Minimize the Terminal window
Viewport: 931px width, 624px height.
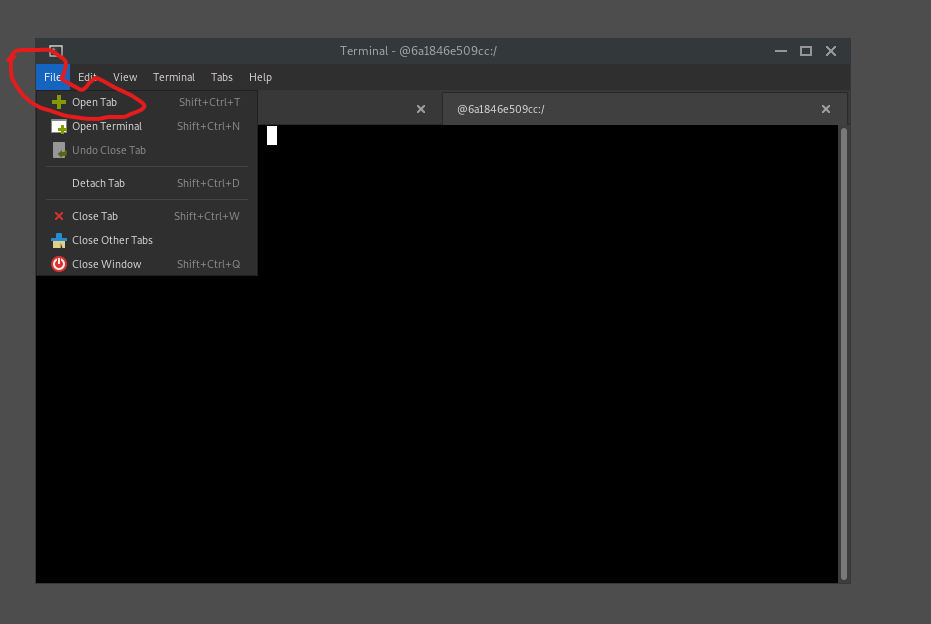(781, 51)
